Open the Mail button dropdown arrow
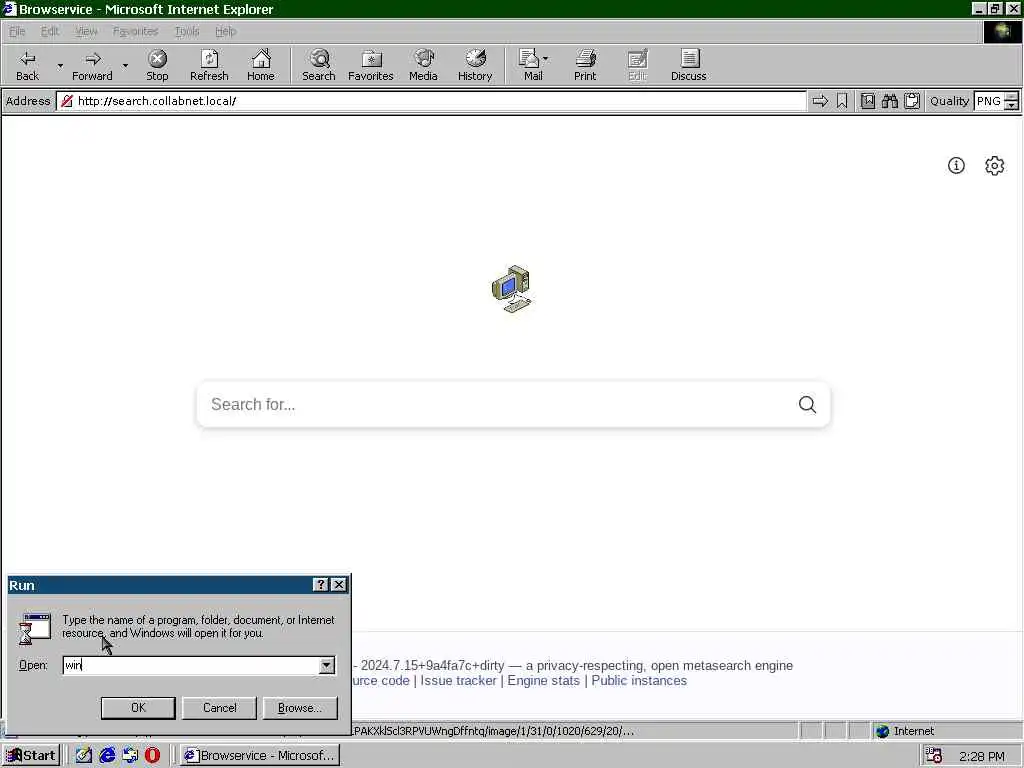Image resolution: width=1024 pixels, height=768 pixels. click(545, 59)
